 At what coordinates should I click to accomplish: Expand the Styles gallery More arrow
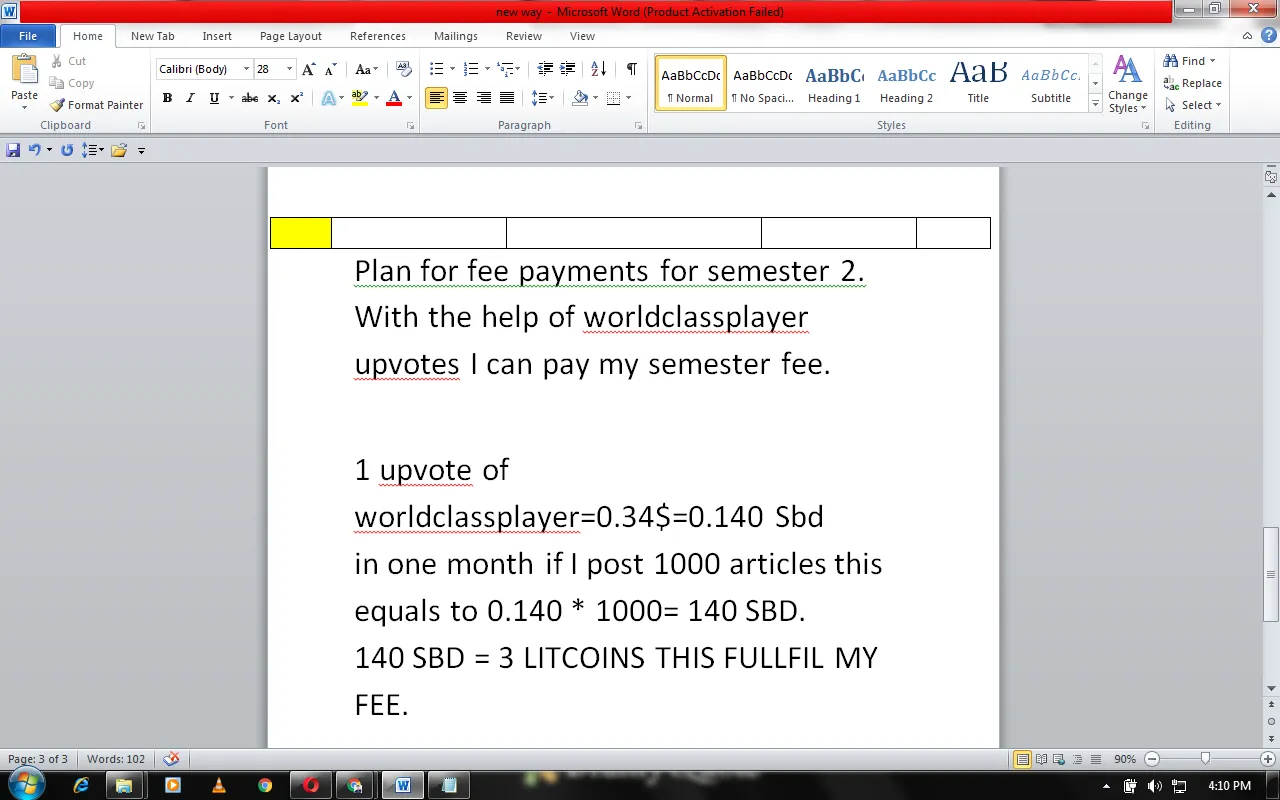1096,105
